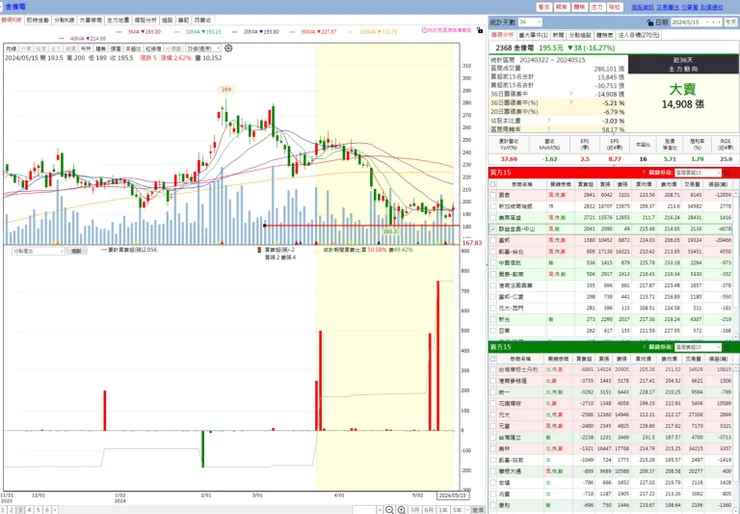The height and width of the screenshot is (514, 740).
Task: Step the date back with left arrow
Action: click(713, 22)
